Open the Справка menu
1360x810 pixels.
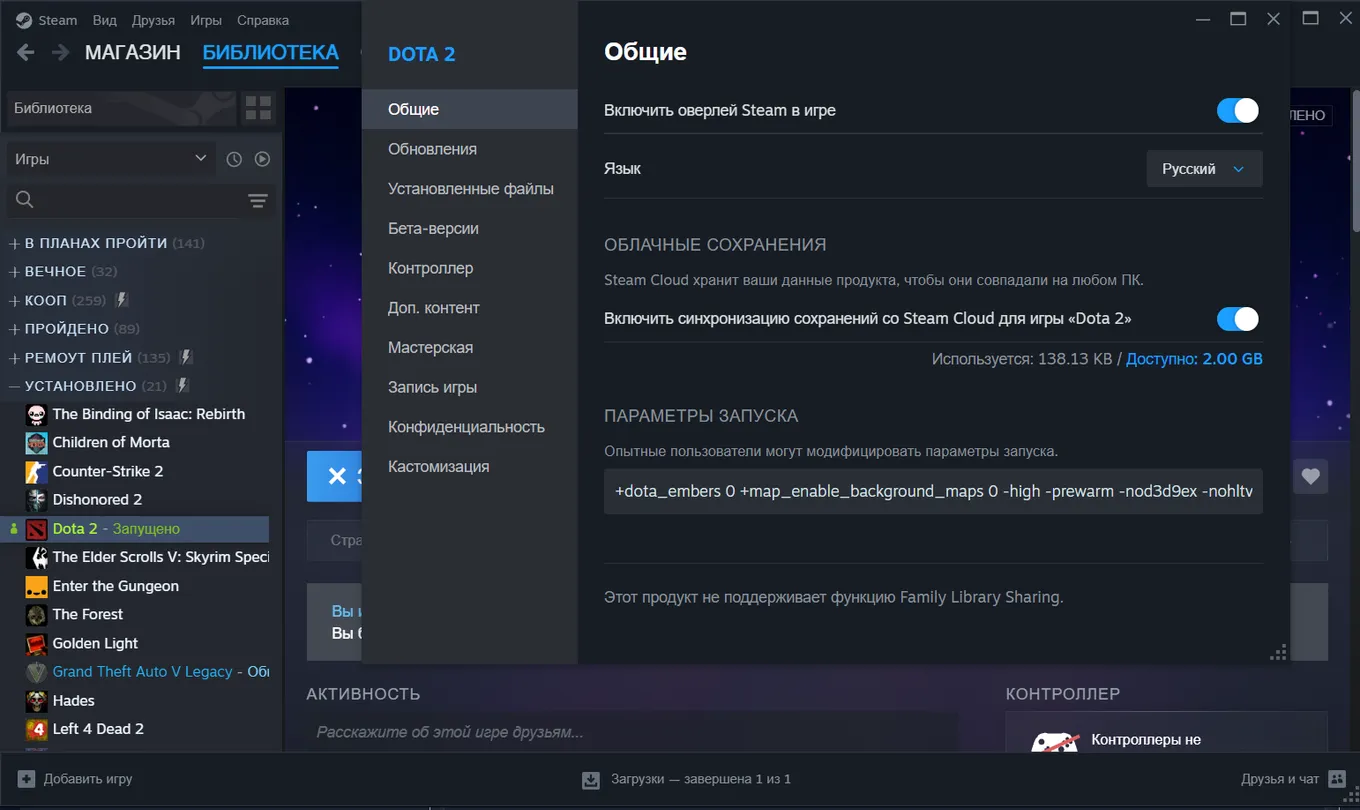click(x=263, y=20)
